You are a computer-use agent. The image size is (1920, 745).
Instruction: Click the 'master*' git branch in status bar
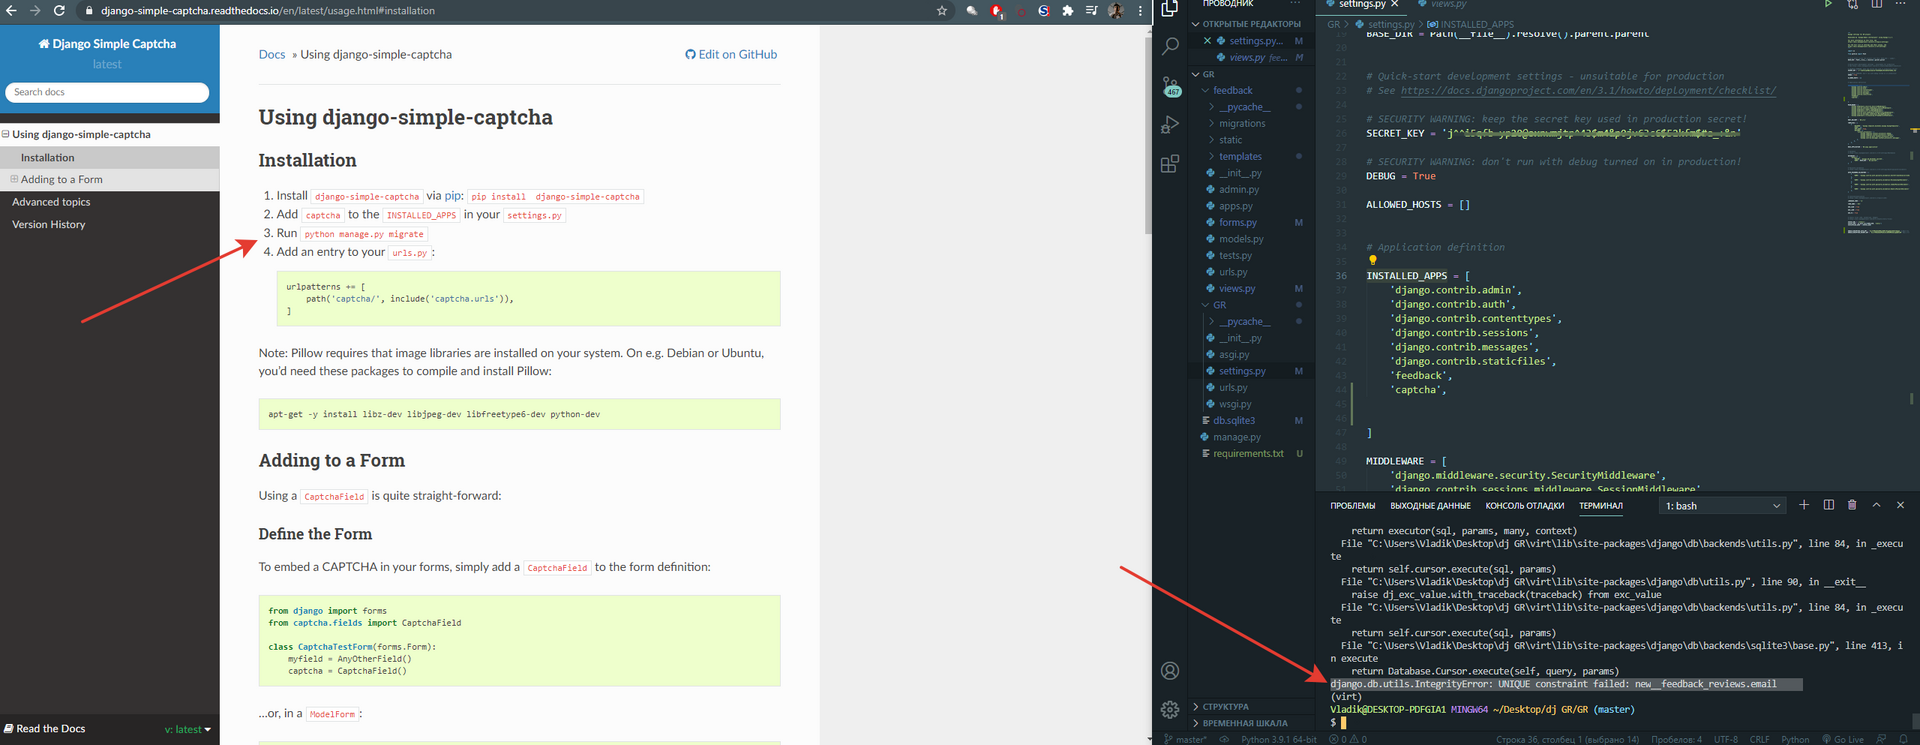click(1186, 739)
